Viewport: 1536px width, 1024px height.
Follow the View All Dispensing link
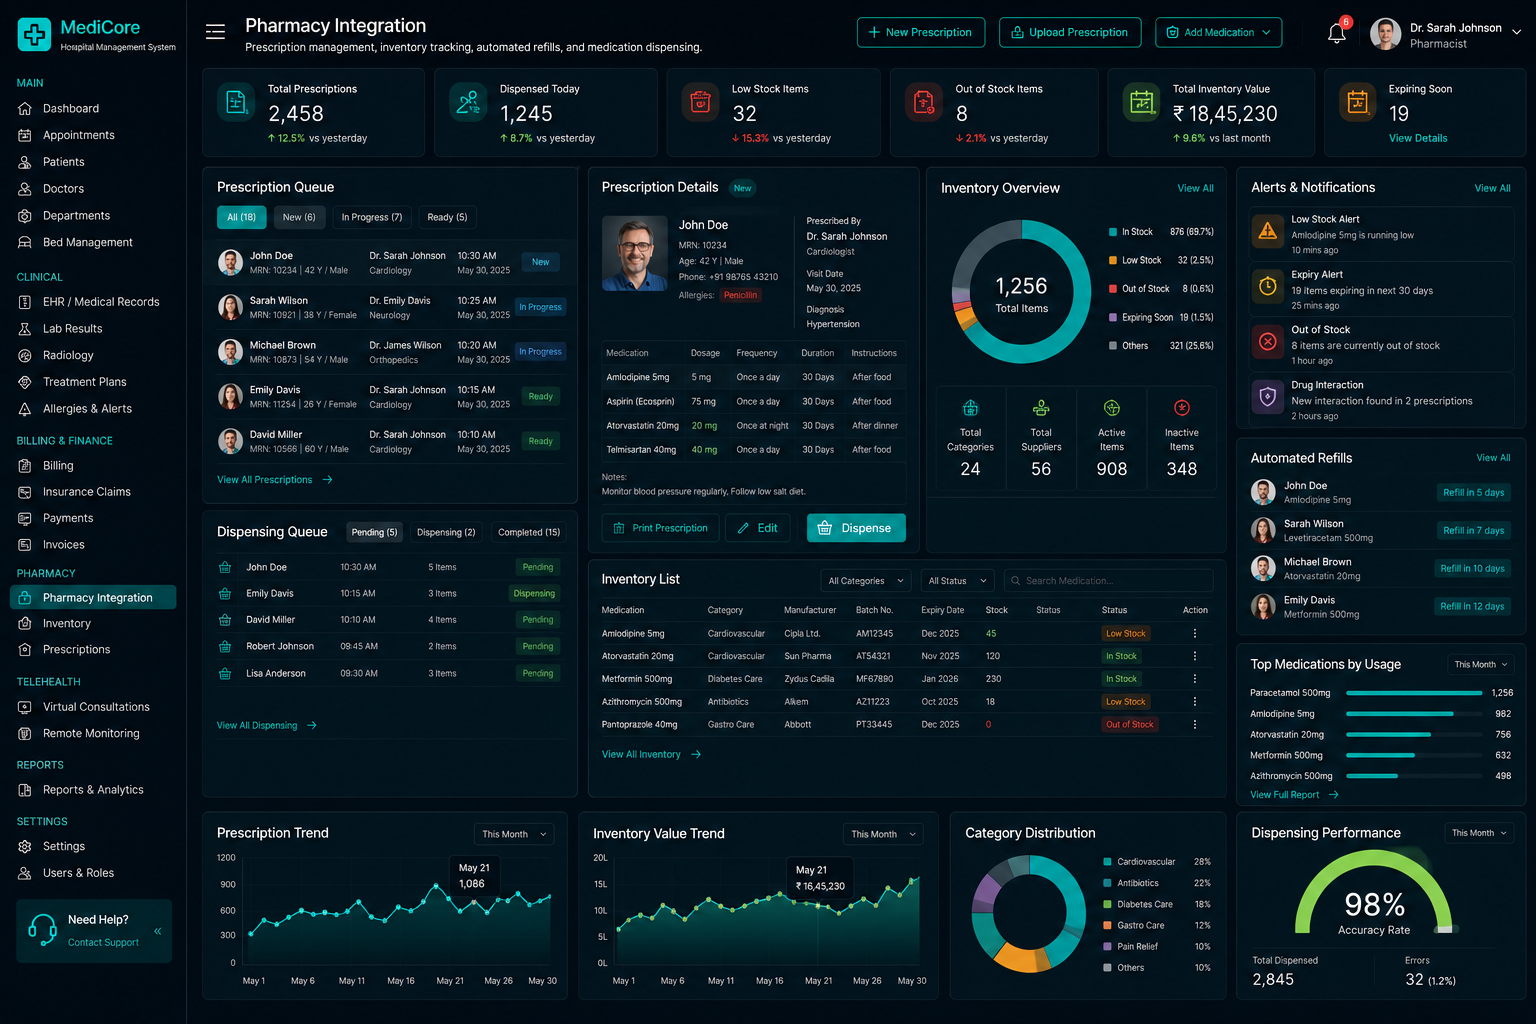pos(267,726)
